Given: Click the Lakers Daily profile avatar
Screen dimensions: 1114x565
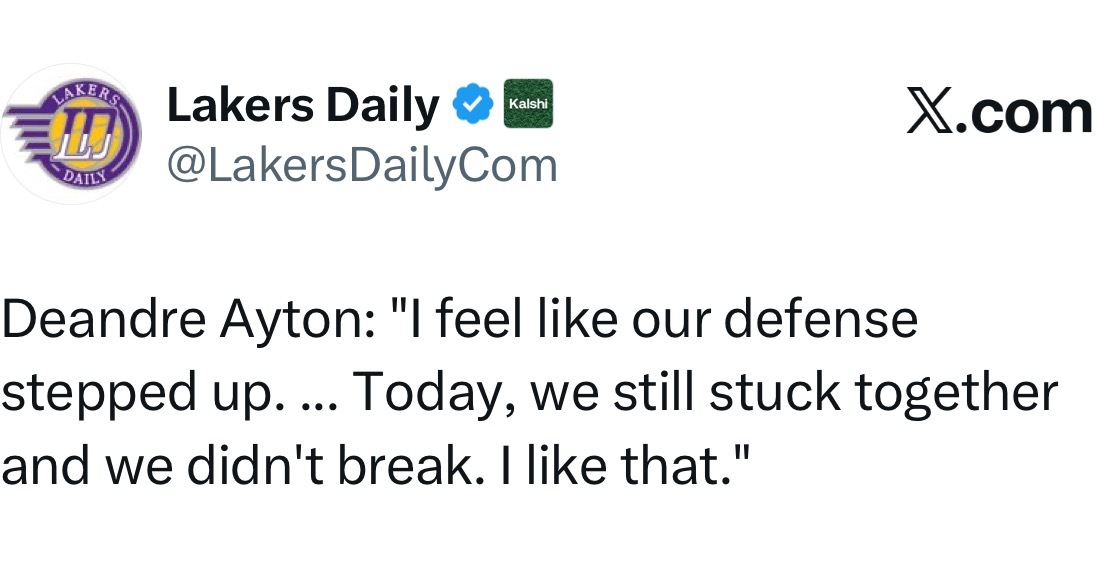Looking at the screenshot, I should (x=72, y=134).
